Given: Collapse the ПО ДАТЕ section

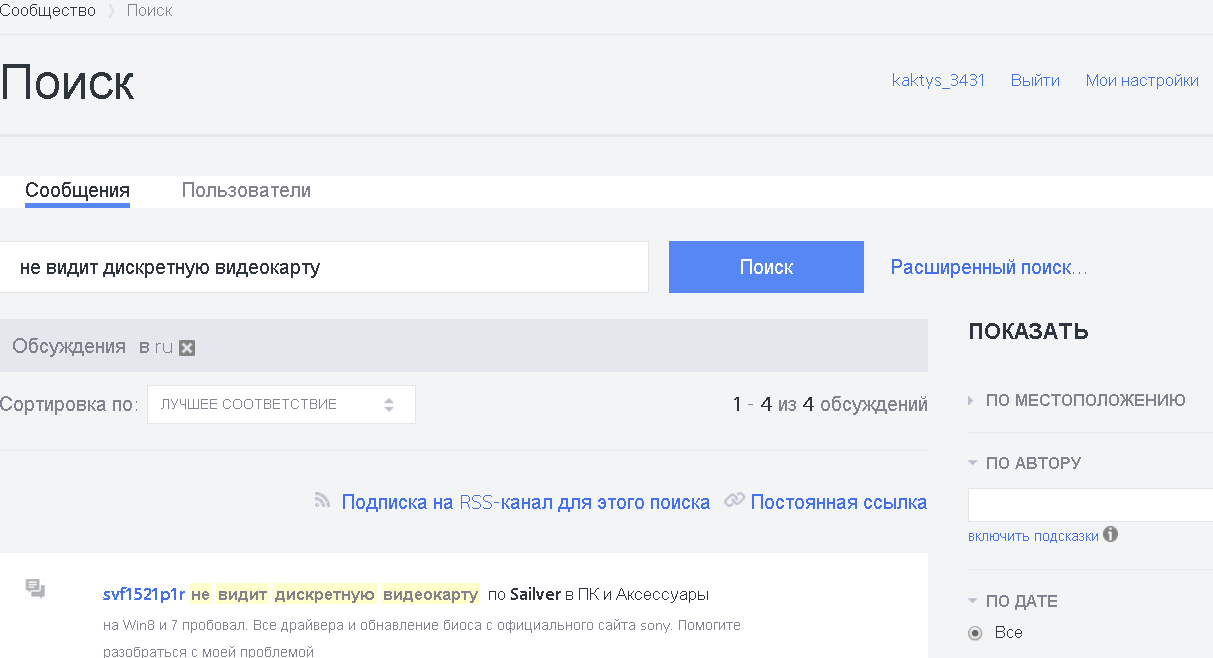Looking at the screenshot, I should coord(971,601).
